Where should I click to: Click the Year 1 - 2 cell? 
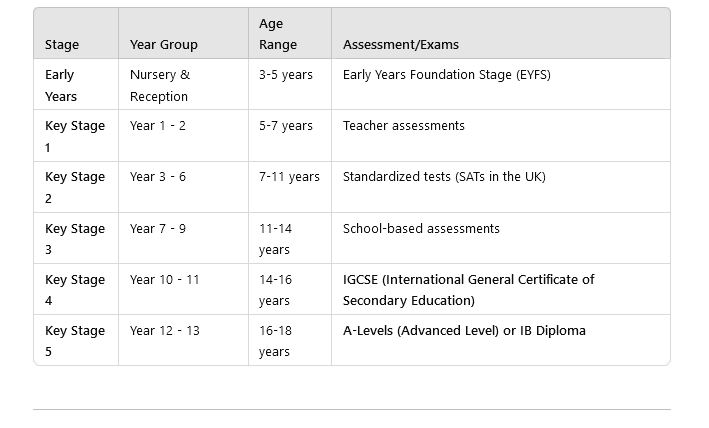click(183, 136)
